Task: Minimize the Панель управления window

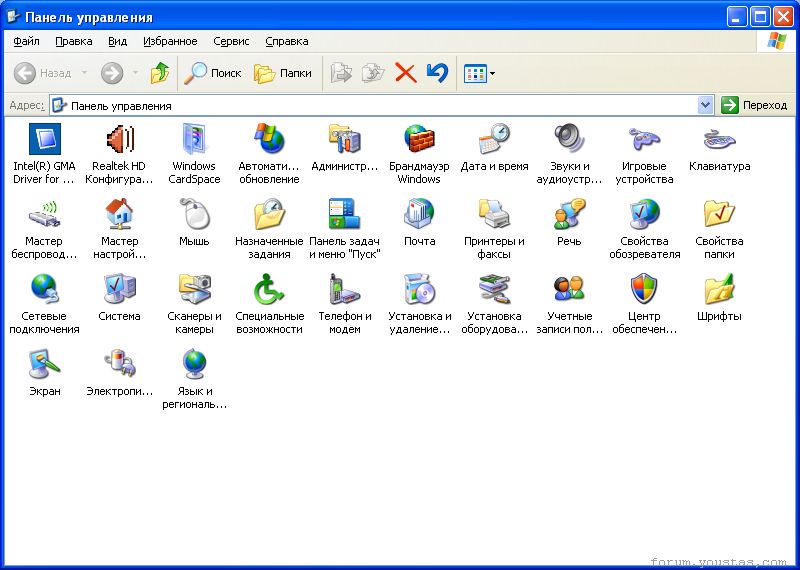Action: [x=736, y=17]
